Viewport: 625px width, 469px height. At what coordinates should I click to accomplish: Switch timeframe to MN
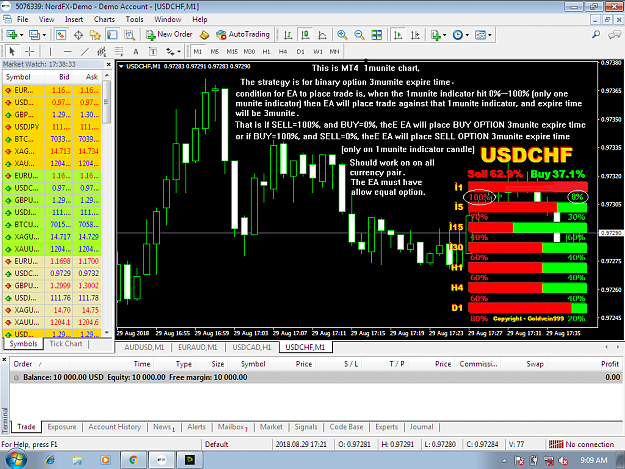click(334, 51)
